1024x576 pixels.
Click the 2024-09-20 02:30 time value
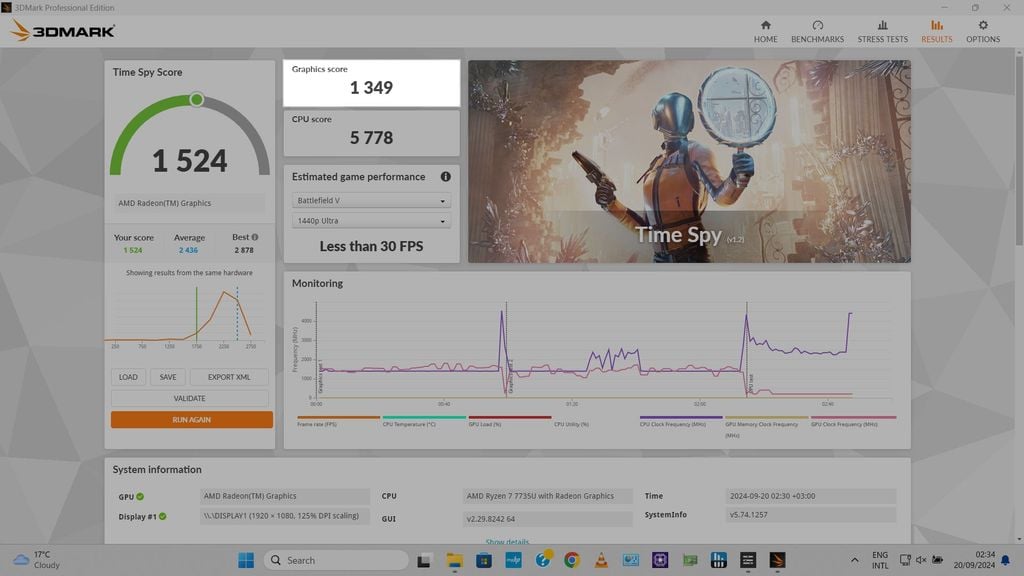point(810,496)
